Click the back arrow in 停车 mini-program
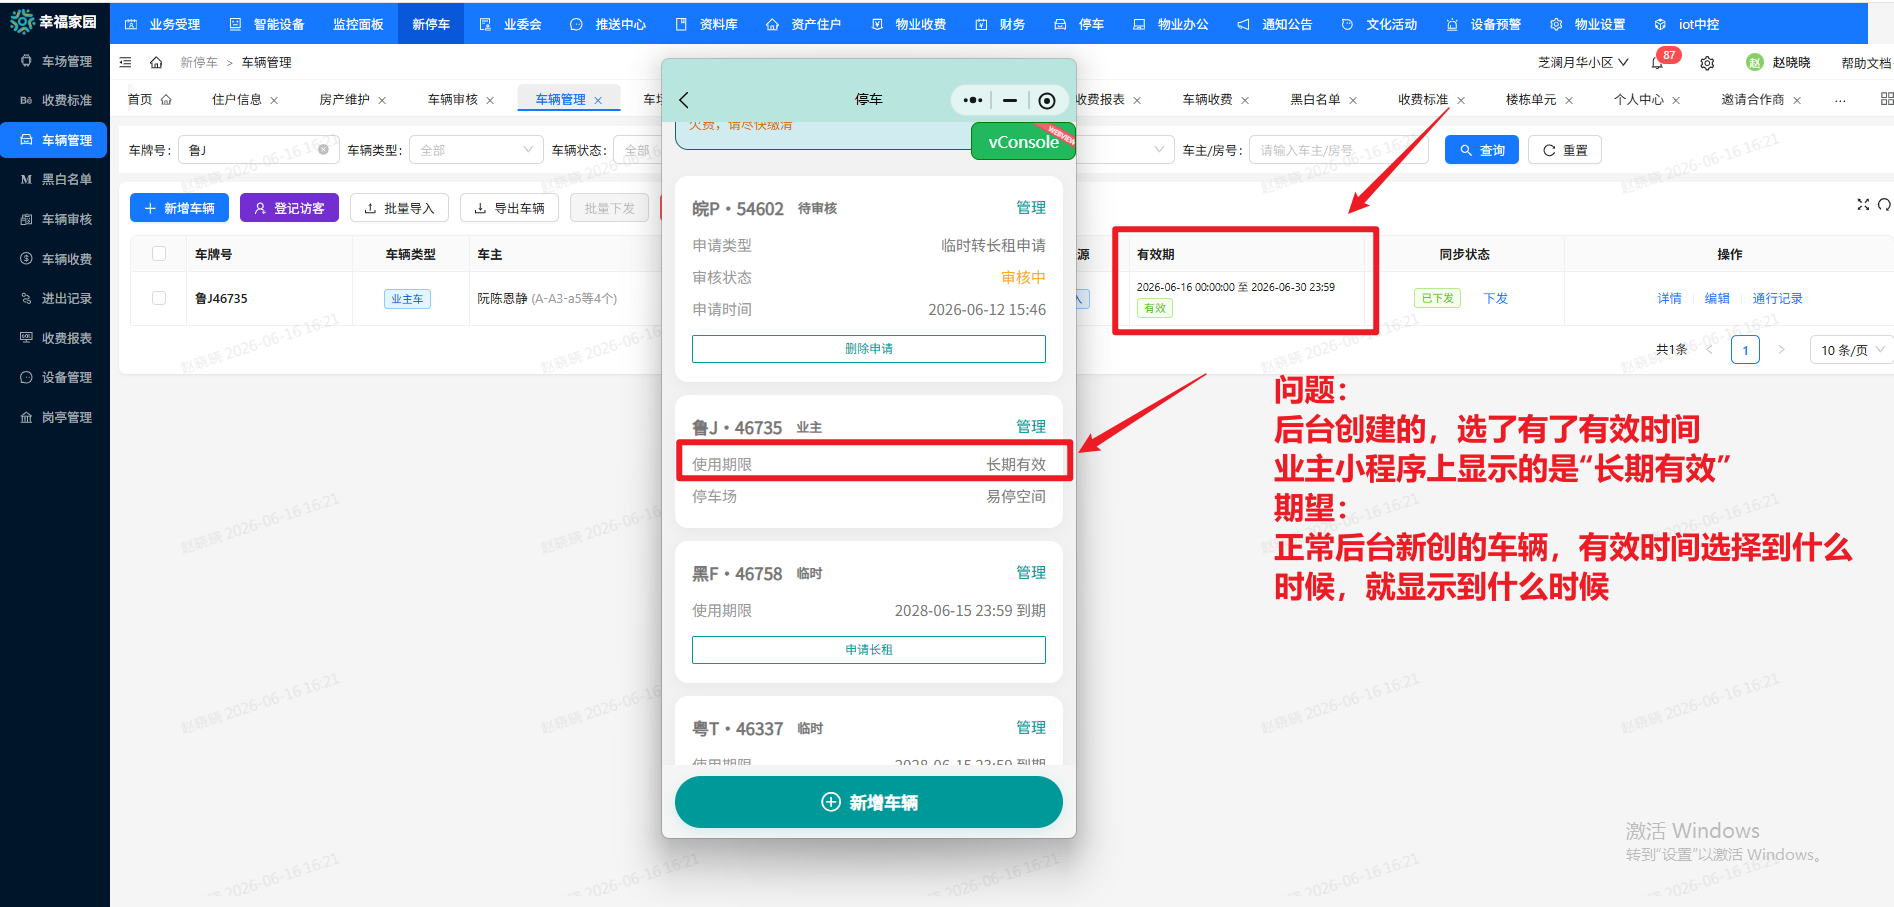The width and height of the screenshot is (1894, 907). pos(684,100)
